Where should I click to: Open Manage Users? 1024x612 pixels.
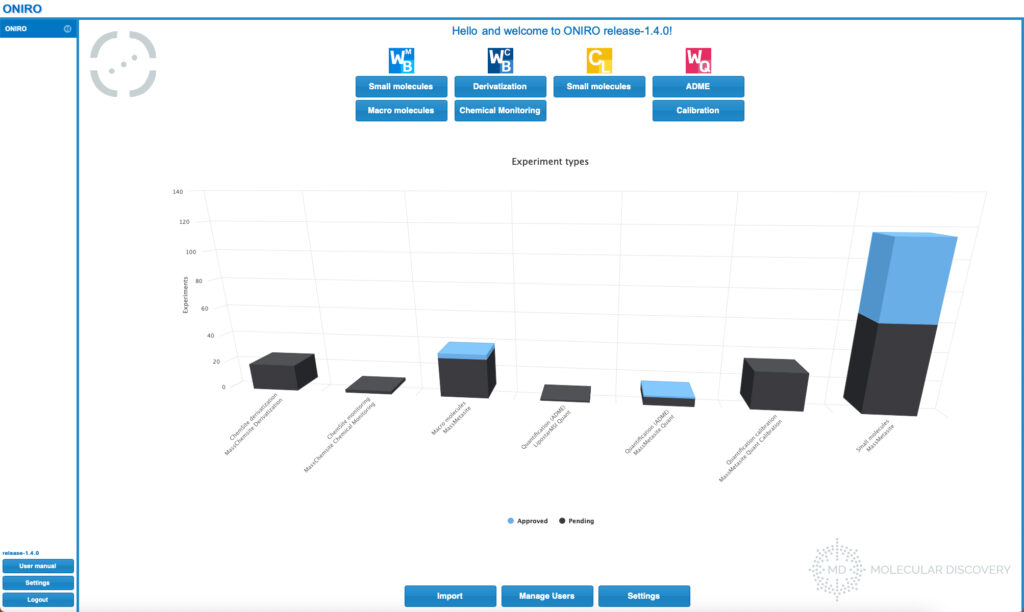547,595
